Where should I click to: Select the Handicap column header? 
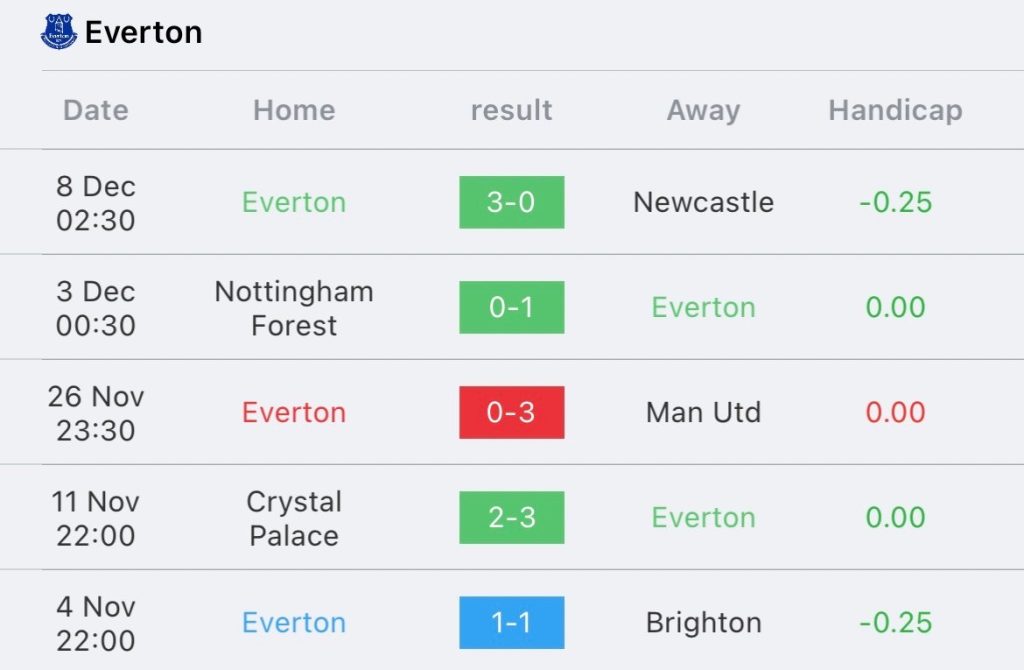(x=895, y=110)
